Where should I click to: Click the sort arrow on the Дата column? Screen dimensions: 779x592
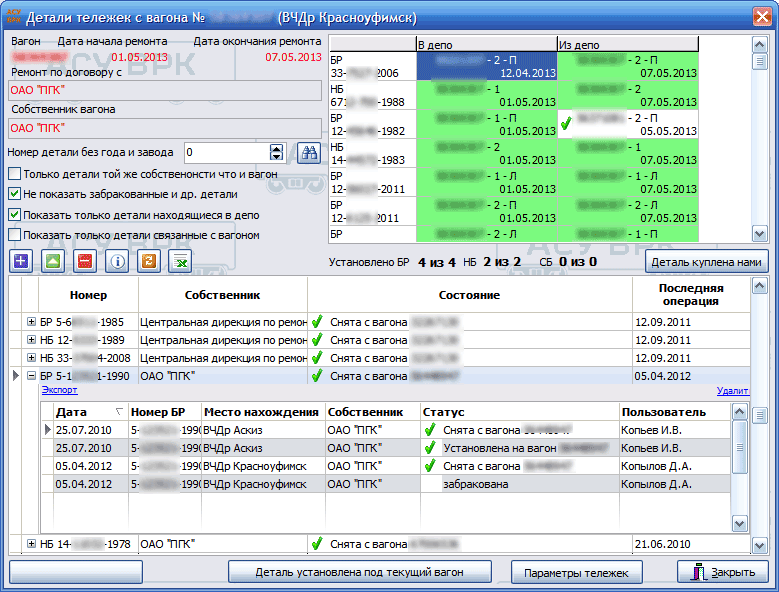119,412
